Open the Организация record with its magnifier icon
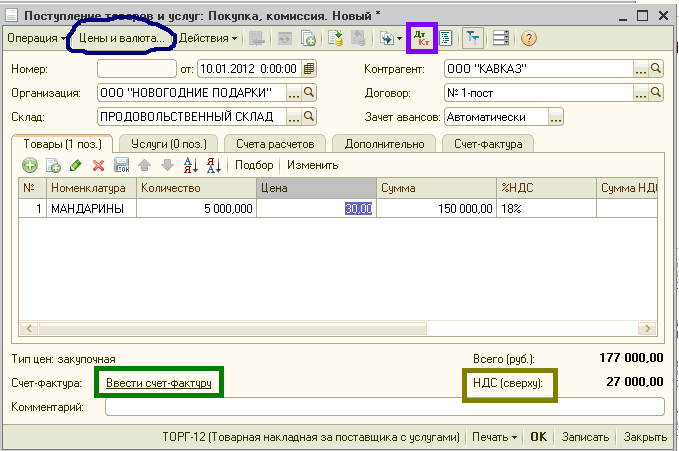This screenshot has width=679, height=451. click(309, 92)
